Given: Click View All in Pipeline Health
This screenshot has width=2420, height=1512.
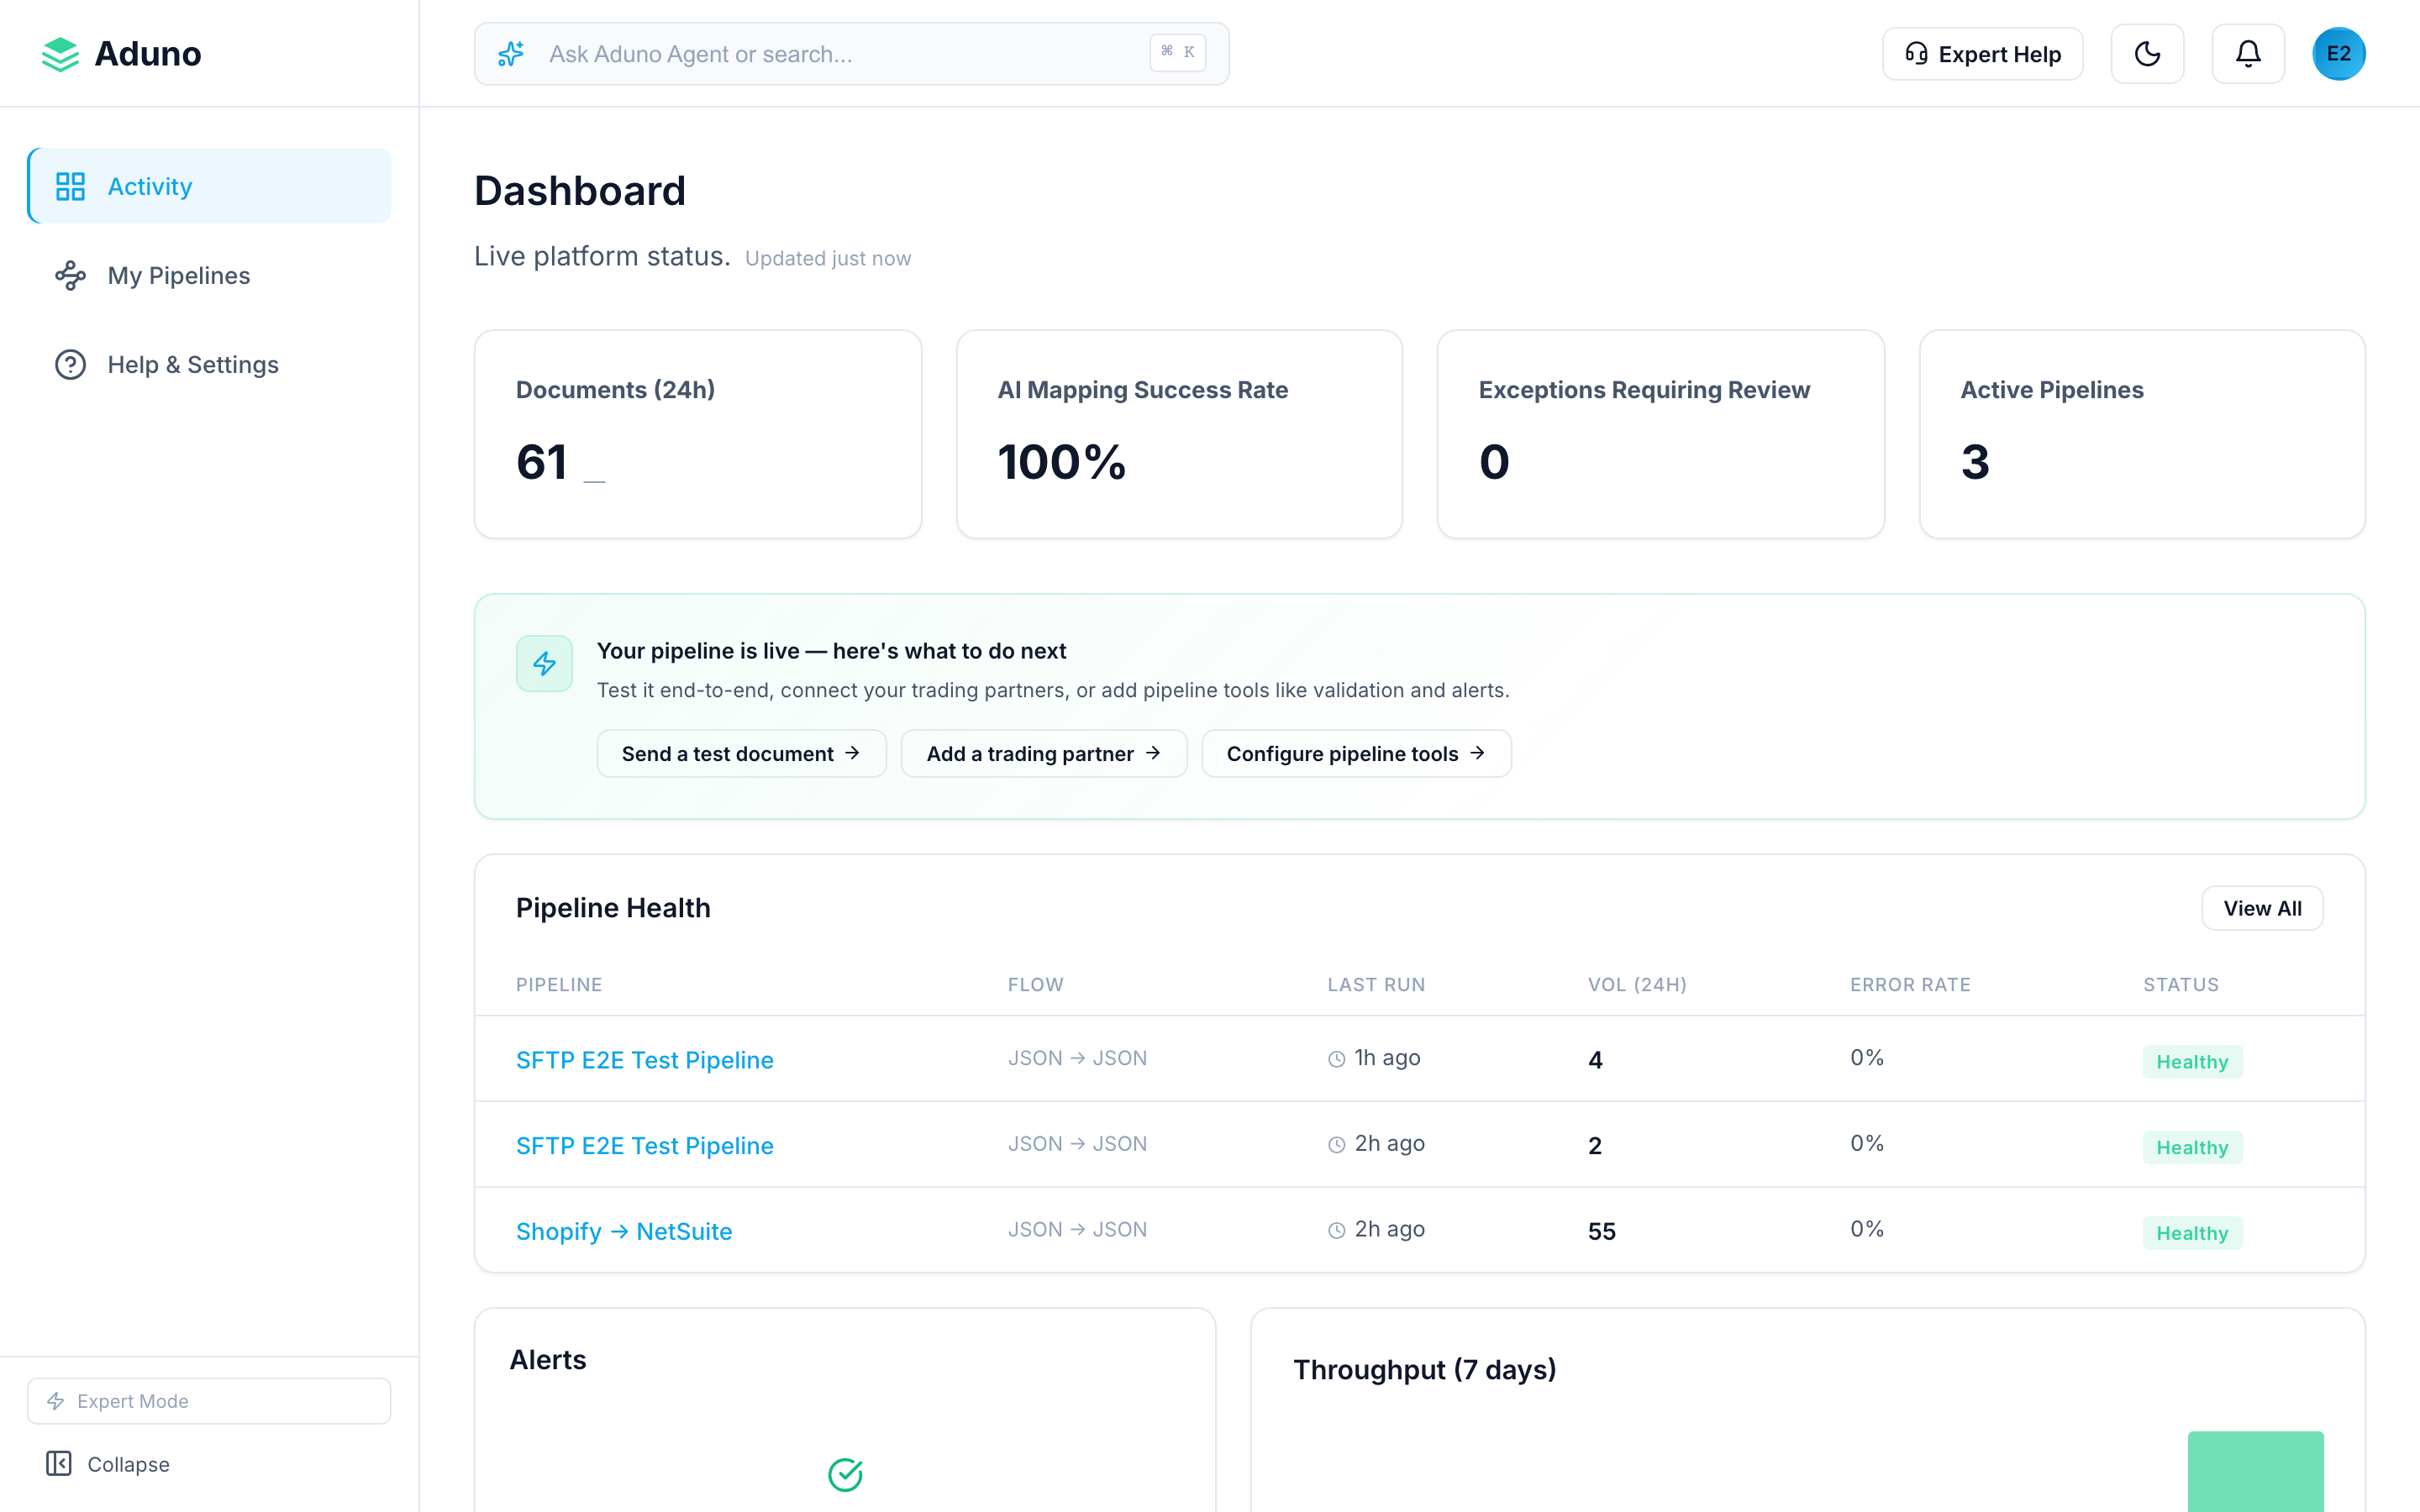Looking at the screenshot, I should (x=2263, y=907).
